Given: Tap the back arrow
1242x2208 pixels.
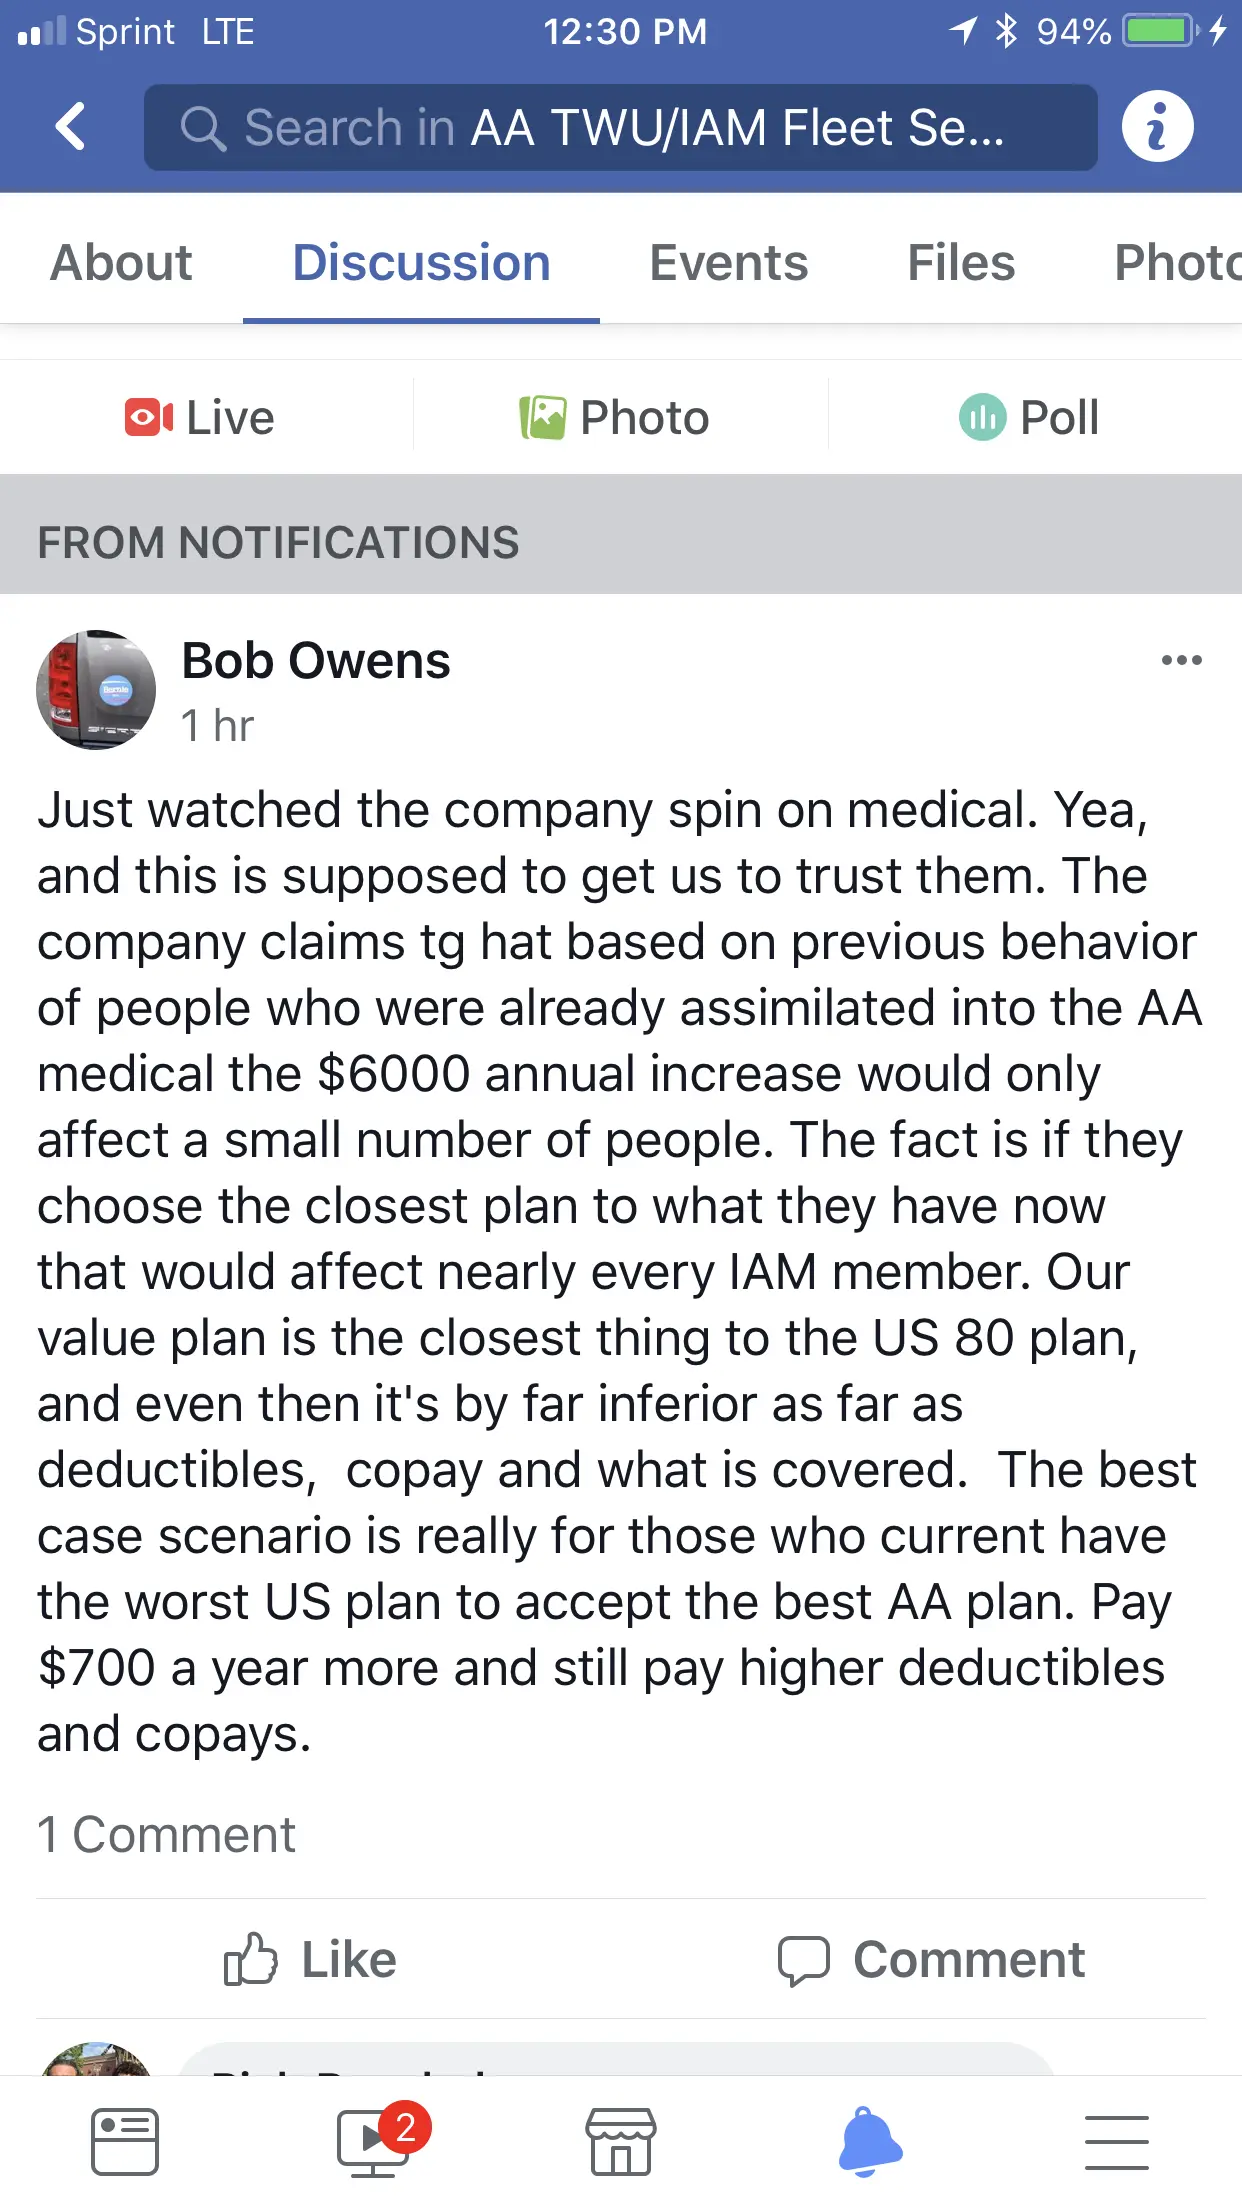Looking at the screenshot, I should point(70,127).
